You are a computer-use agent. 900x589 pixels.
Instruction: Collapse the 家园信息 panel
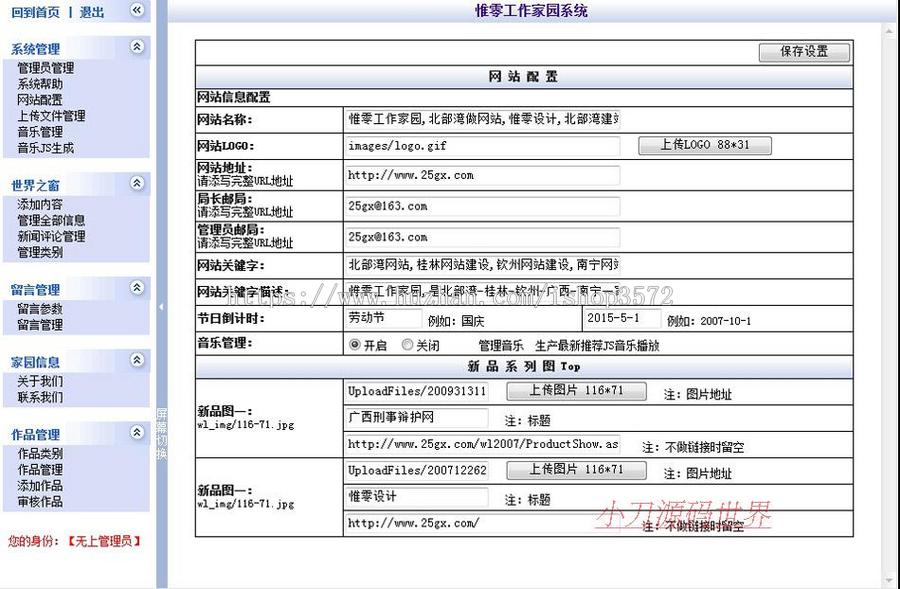136,361
